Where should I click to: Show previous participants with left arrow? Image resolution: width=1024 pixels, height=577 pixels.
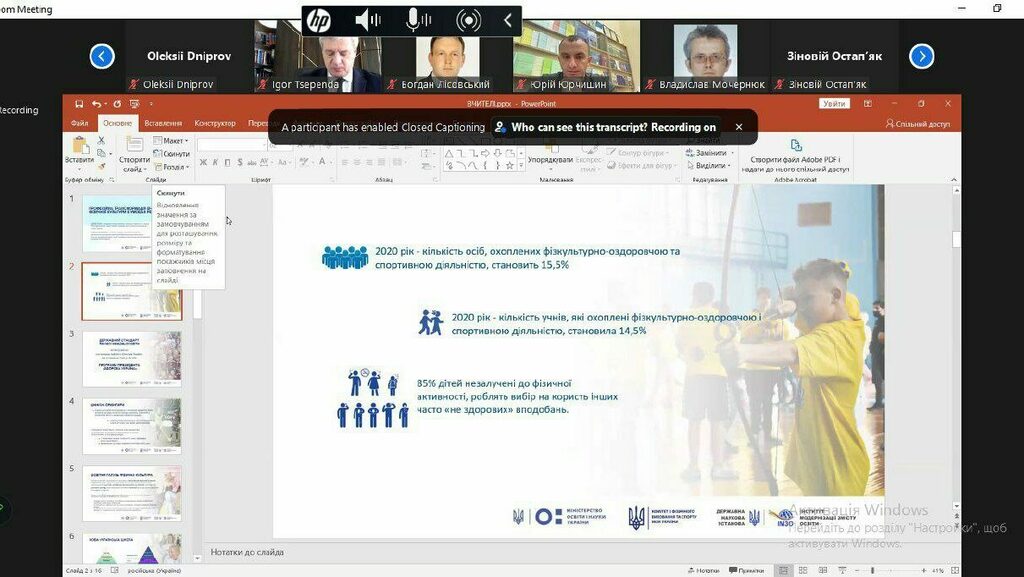[x=102, y=56]
